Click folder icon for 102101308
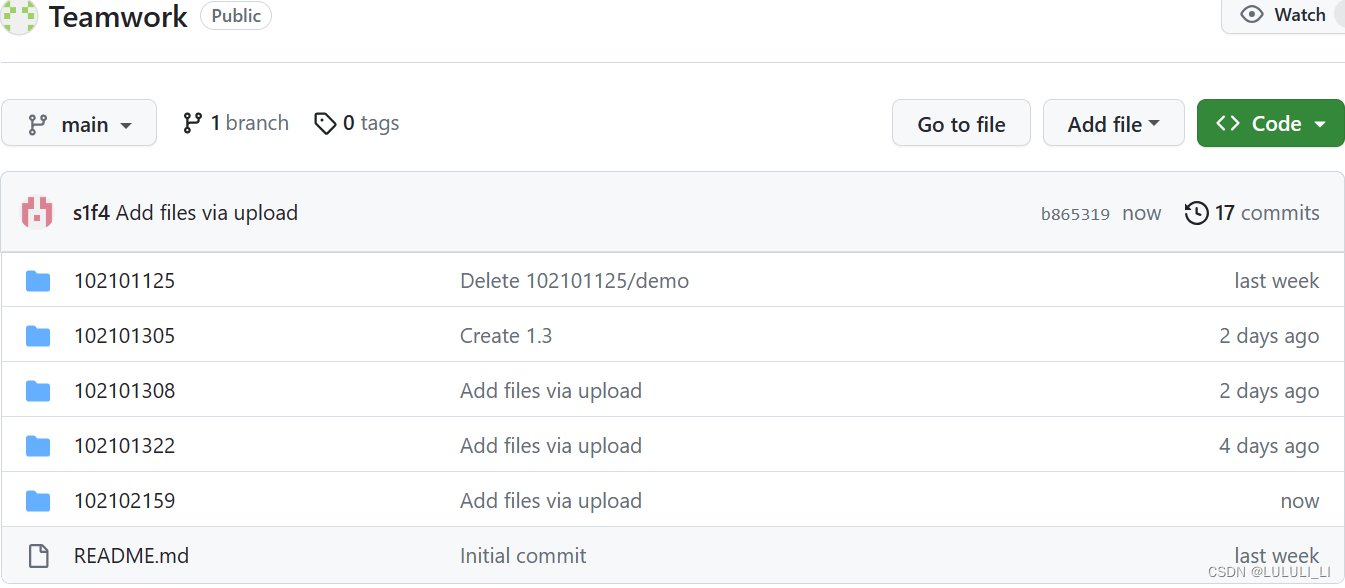 (38, 391)
